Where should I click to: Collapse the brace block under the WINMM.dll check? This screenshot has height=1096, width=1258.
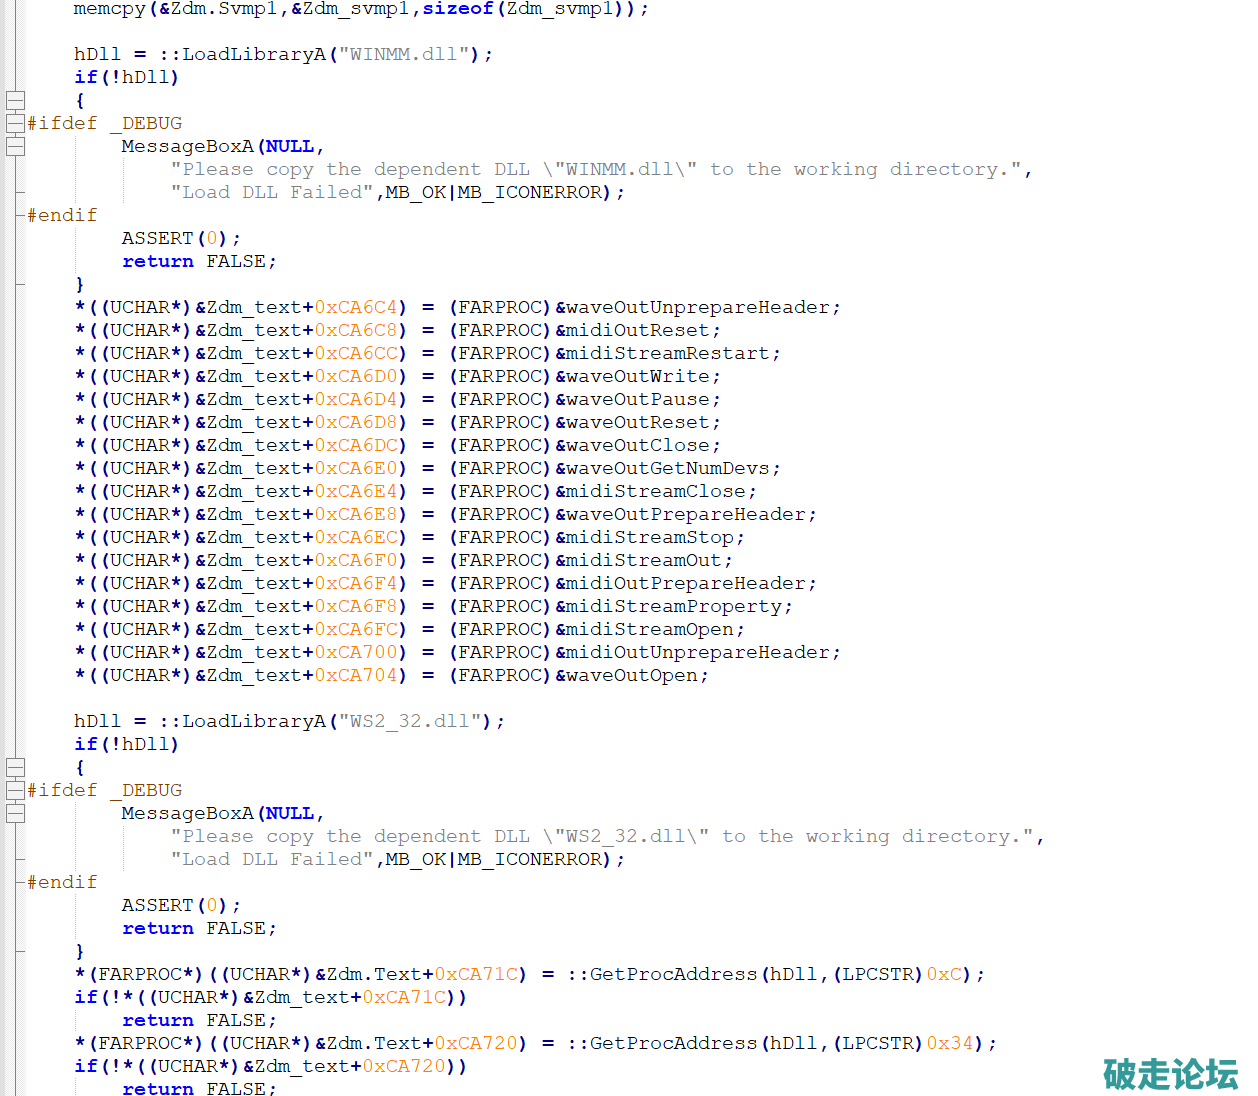coord(15,100)
